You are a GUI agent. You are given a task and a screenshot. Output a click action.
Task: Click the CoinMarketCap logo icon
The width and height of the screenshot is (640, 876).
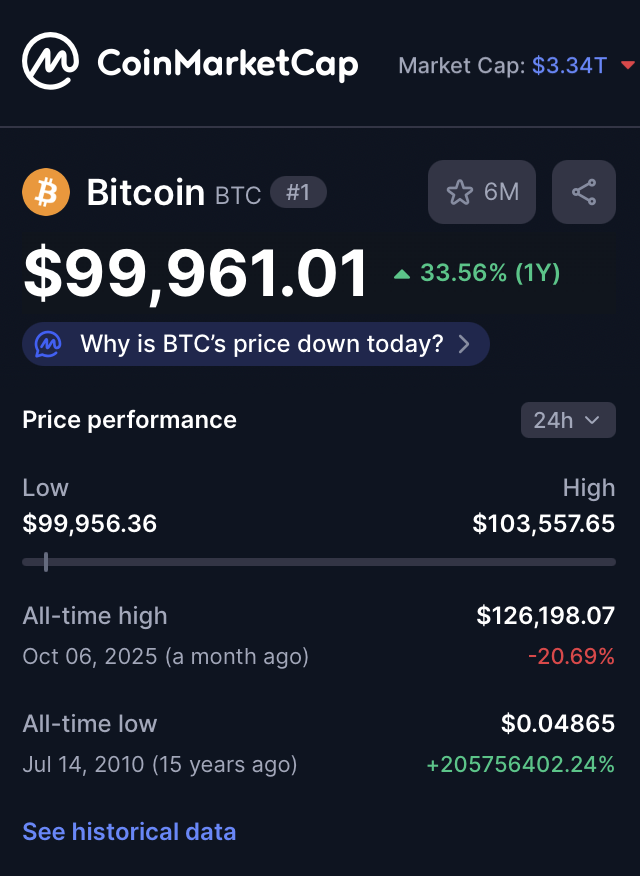click(51, 61)
